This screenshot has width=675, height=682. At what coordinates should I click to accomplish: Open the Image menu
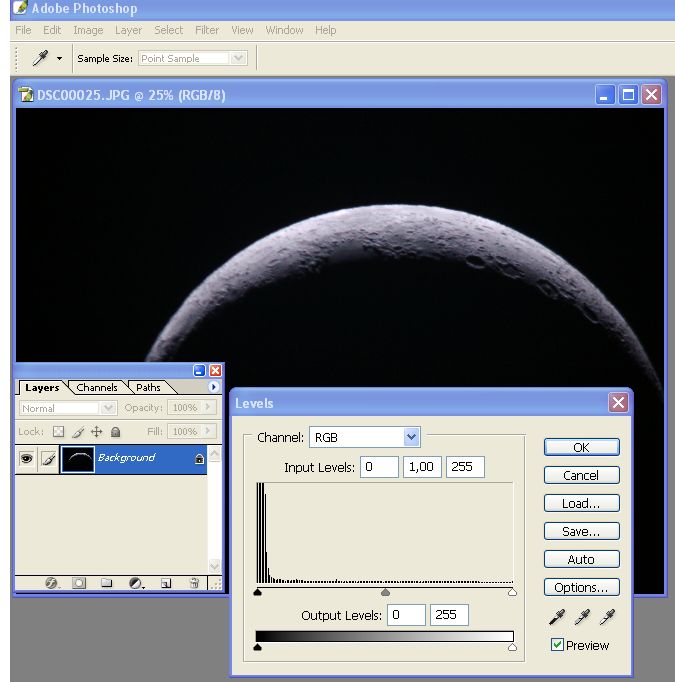(x=88, y=30)
